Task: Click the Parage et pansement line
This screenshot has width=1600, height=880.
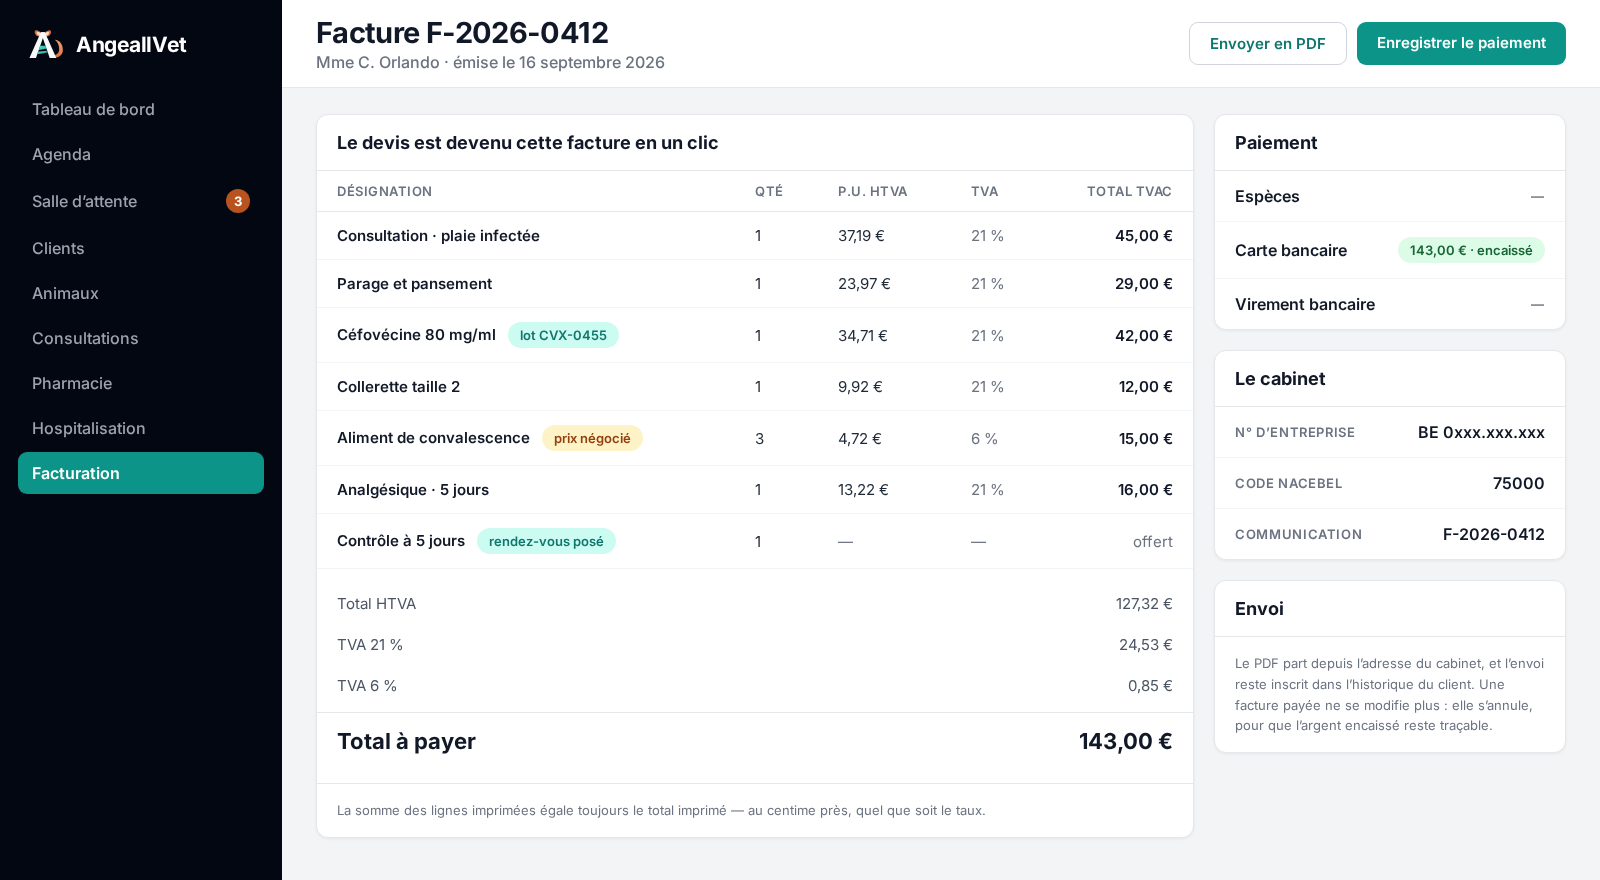Action: pyautogui.click(x=755, y=284)
